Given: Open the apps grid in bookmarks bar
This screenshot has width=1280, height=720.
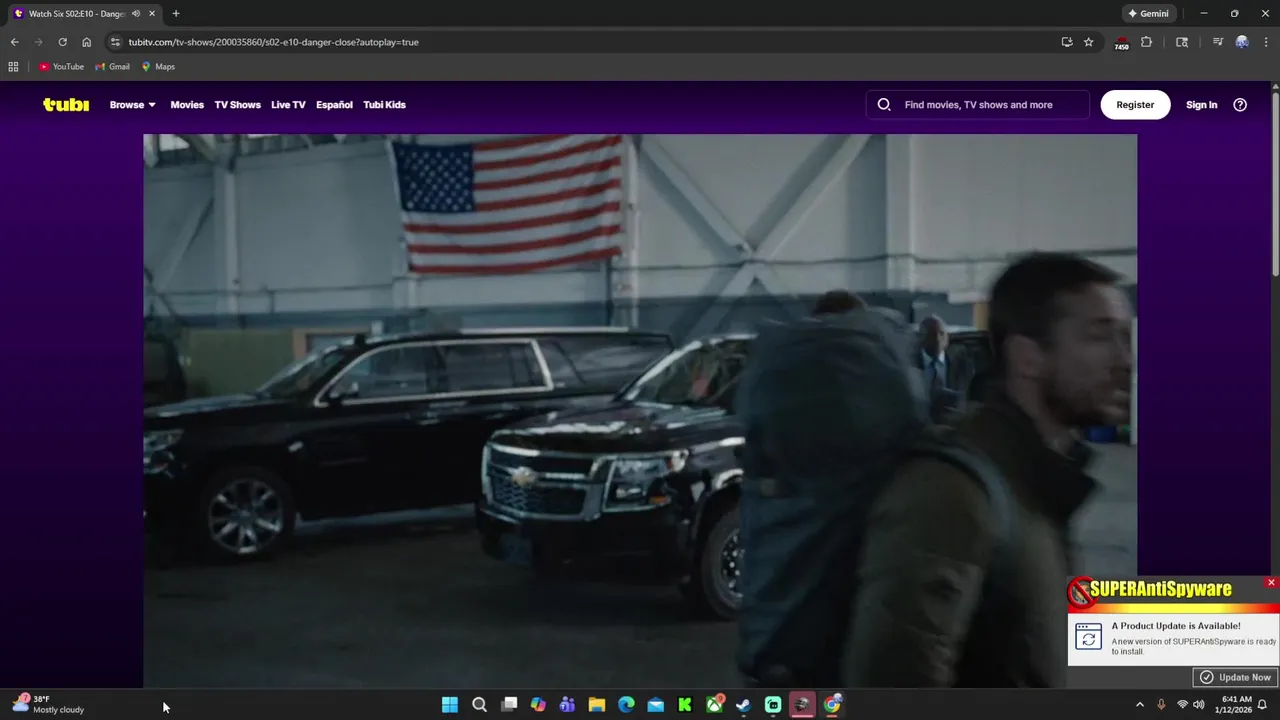Looking at the screenshot, I should point(13,67).
